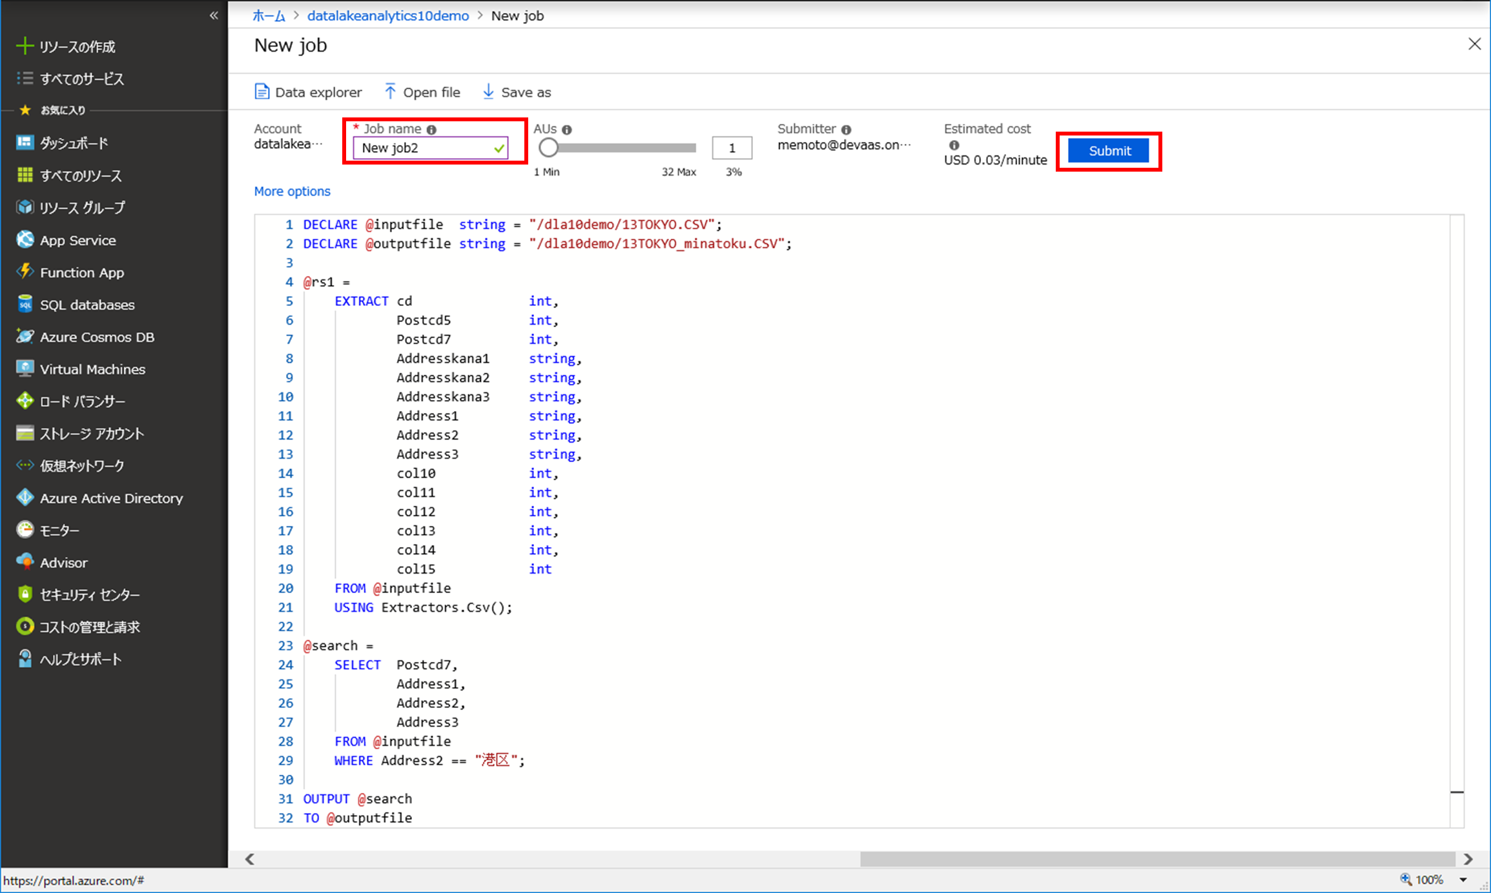The height and width of the screenshot is (893, 1491).
Task: Click the Submitter info icon
Action: coord(846,130)
